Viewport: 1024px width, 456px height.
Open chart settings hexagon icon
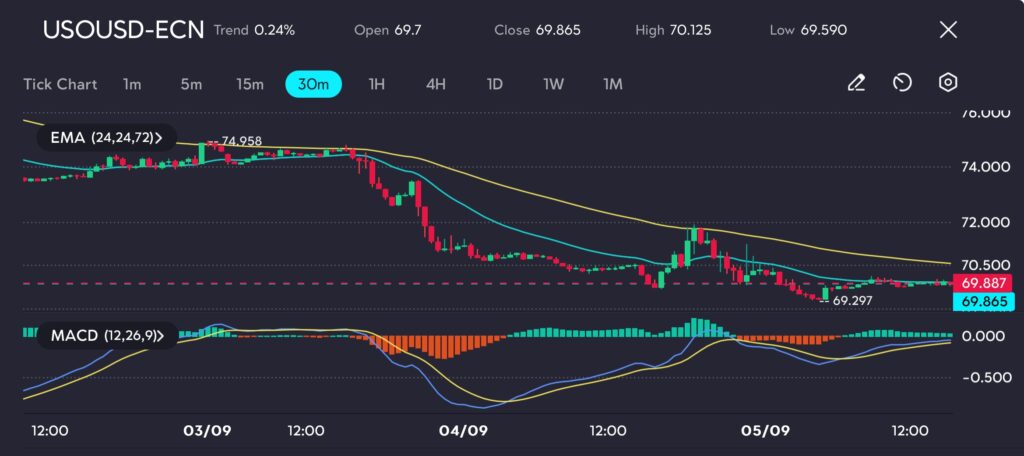coord(948,83)
